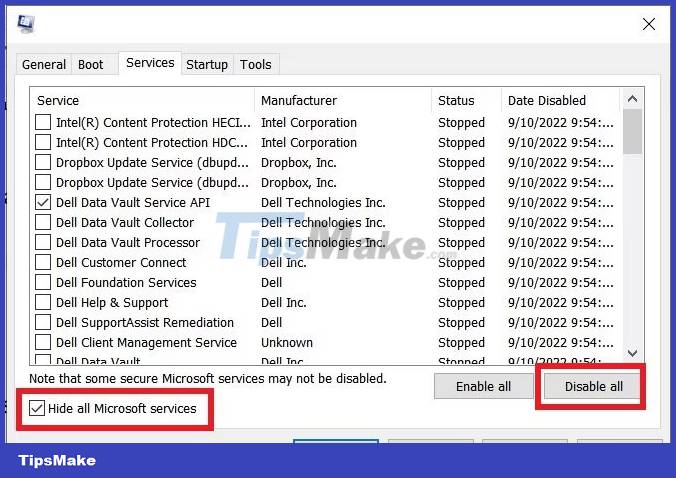Click Stopped status of Dell Help & Support
Image resolution: width=676 pixels, height=478 pixels.
(461, 303)
